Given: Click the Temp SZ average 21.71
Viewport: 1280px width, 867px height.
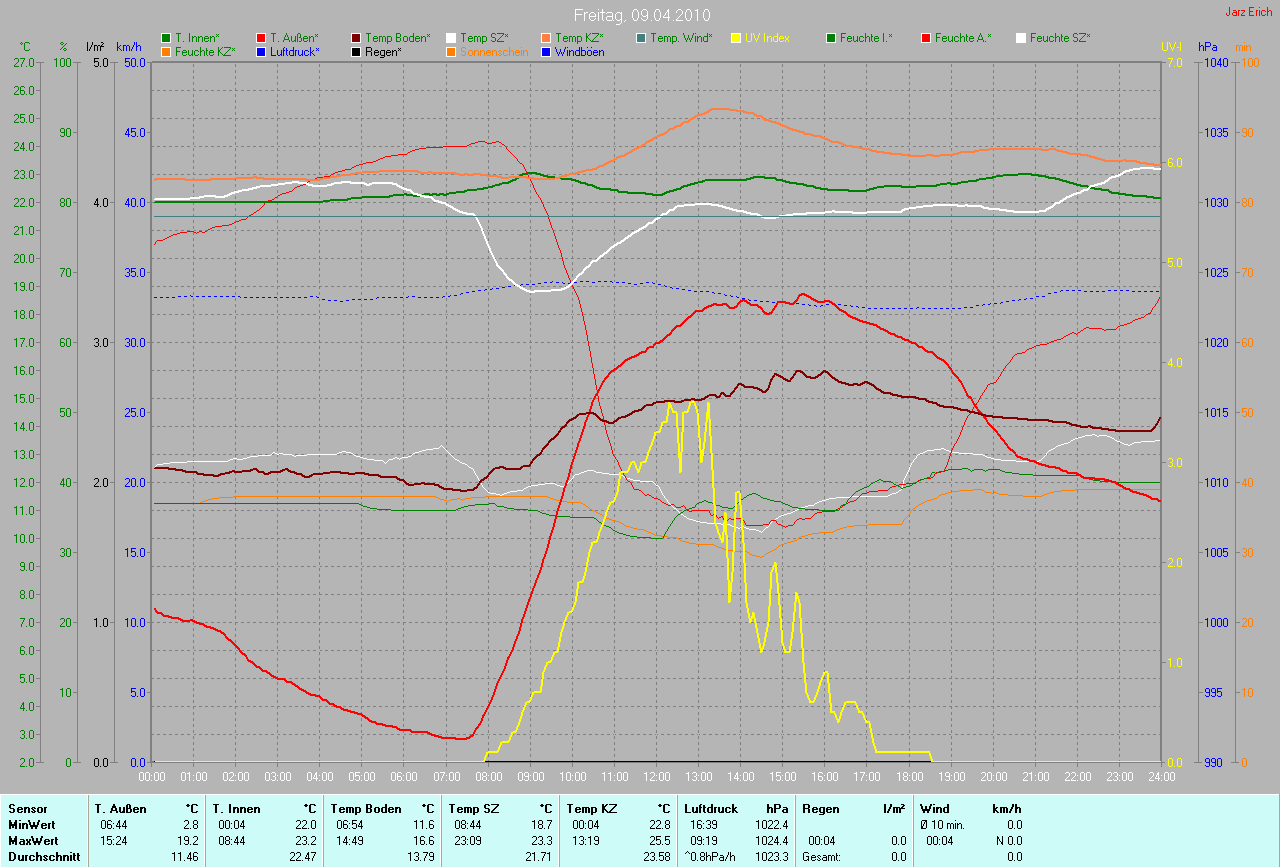Looking at the screenshot, I should [540, 857].
